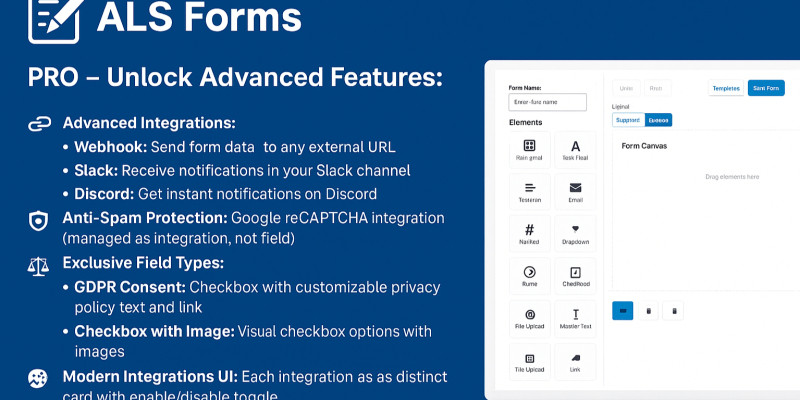
Task: Select the Rume element tile
Action: click(530, 275)
